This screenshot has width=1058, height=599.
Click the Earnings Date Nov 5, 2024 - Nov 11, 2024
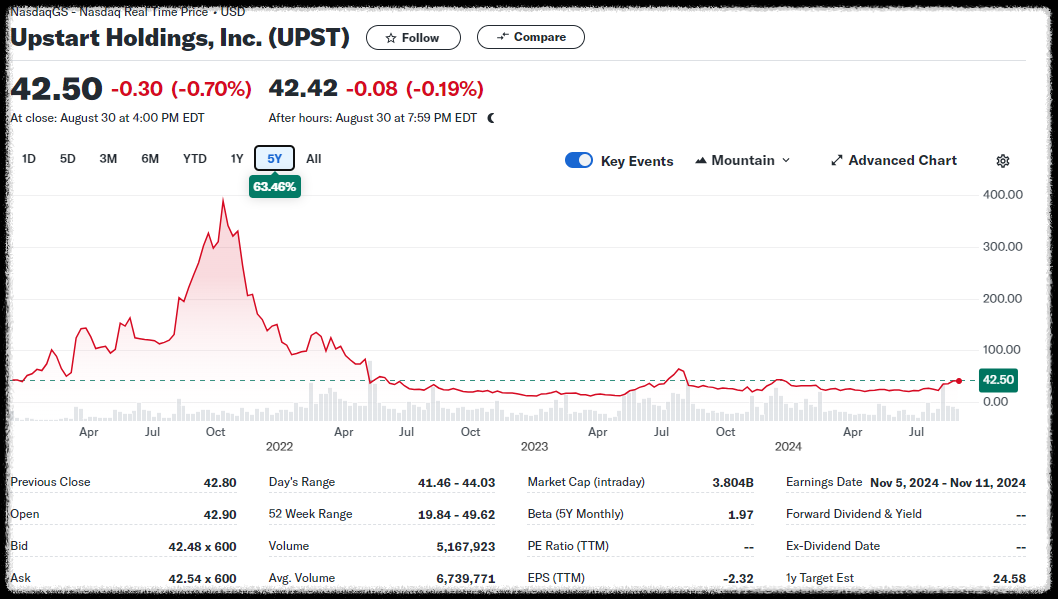948,482
